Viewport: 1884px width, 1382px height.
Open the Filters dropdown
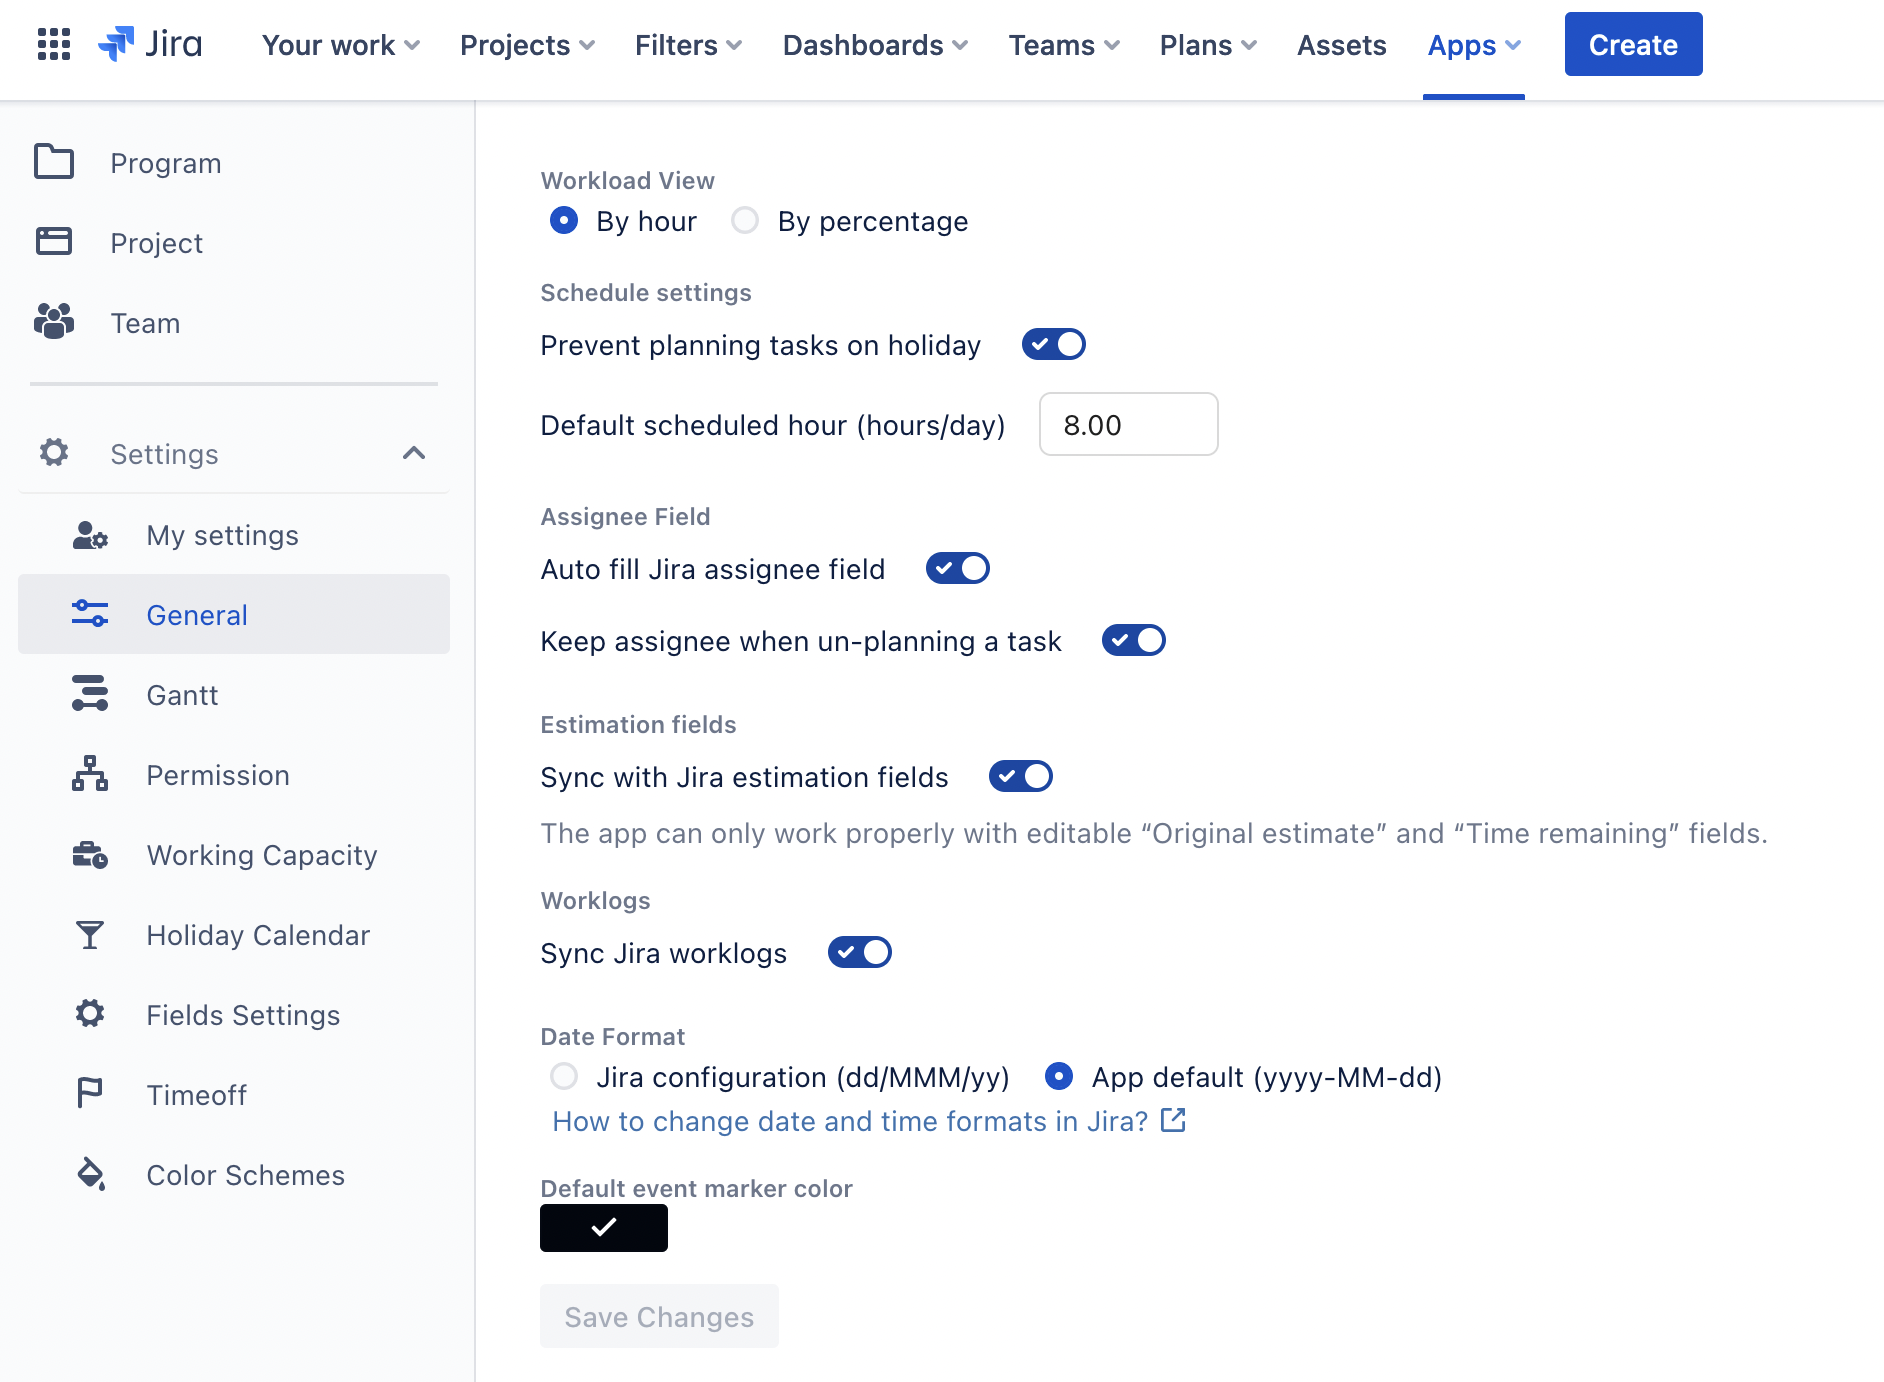pos(688,45)
